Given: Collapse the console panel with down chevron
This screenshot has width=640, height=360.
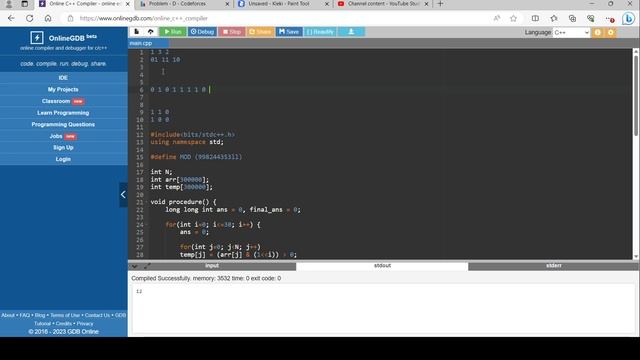Looking at the screenshot, I should click(x=134, y=266).
